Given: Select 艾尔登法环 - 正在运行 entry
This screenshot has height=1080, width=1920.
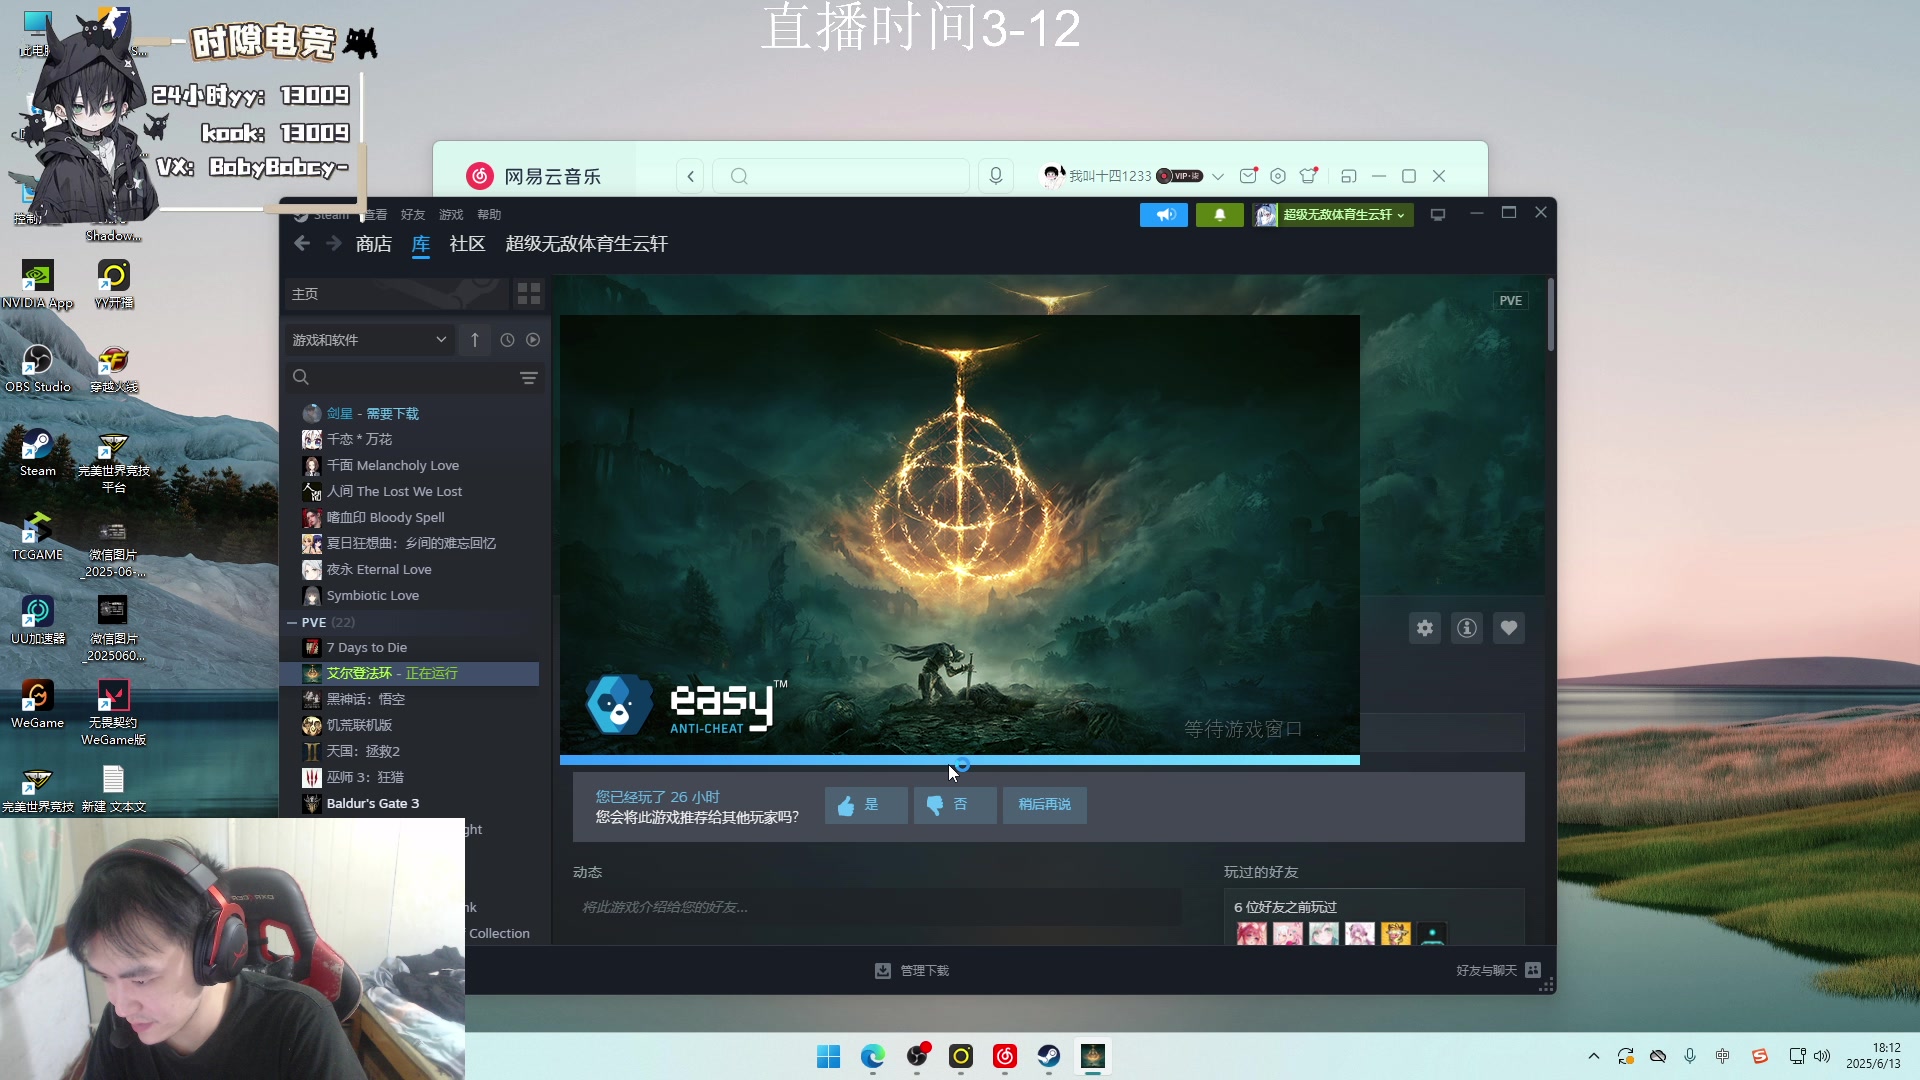Looking at the screenshot, I should point(411,674).
